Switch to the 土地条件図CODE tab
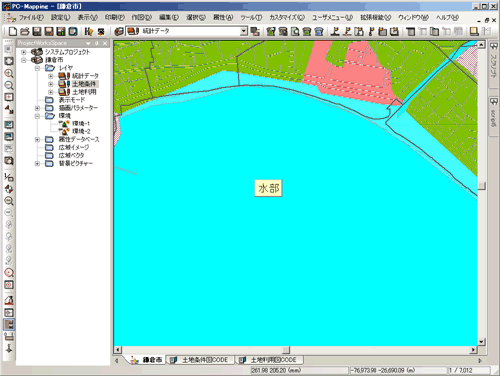500x376 pixels. coord(201,360)
